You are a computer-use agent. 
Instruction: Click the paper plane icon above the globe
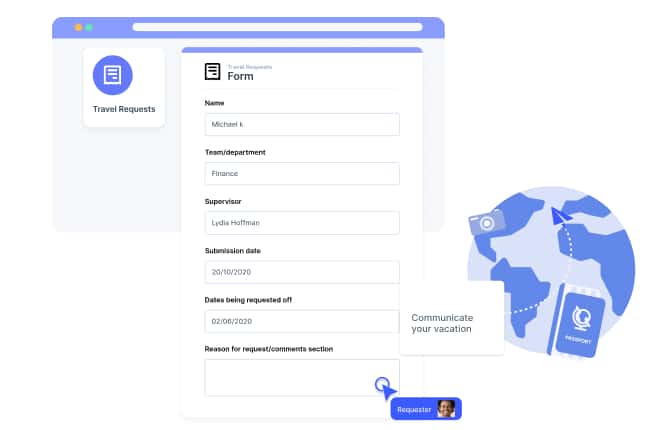pos(562,214)
